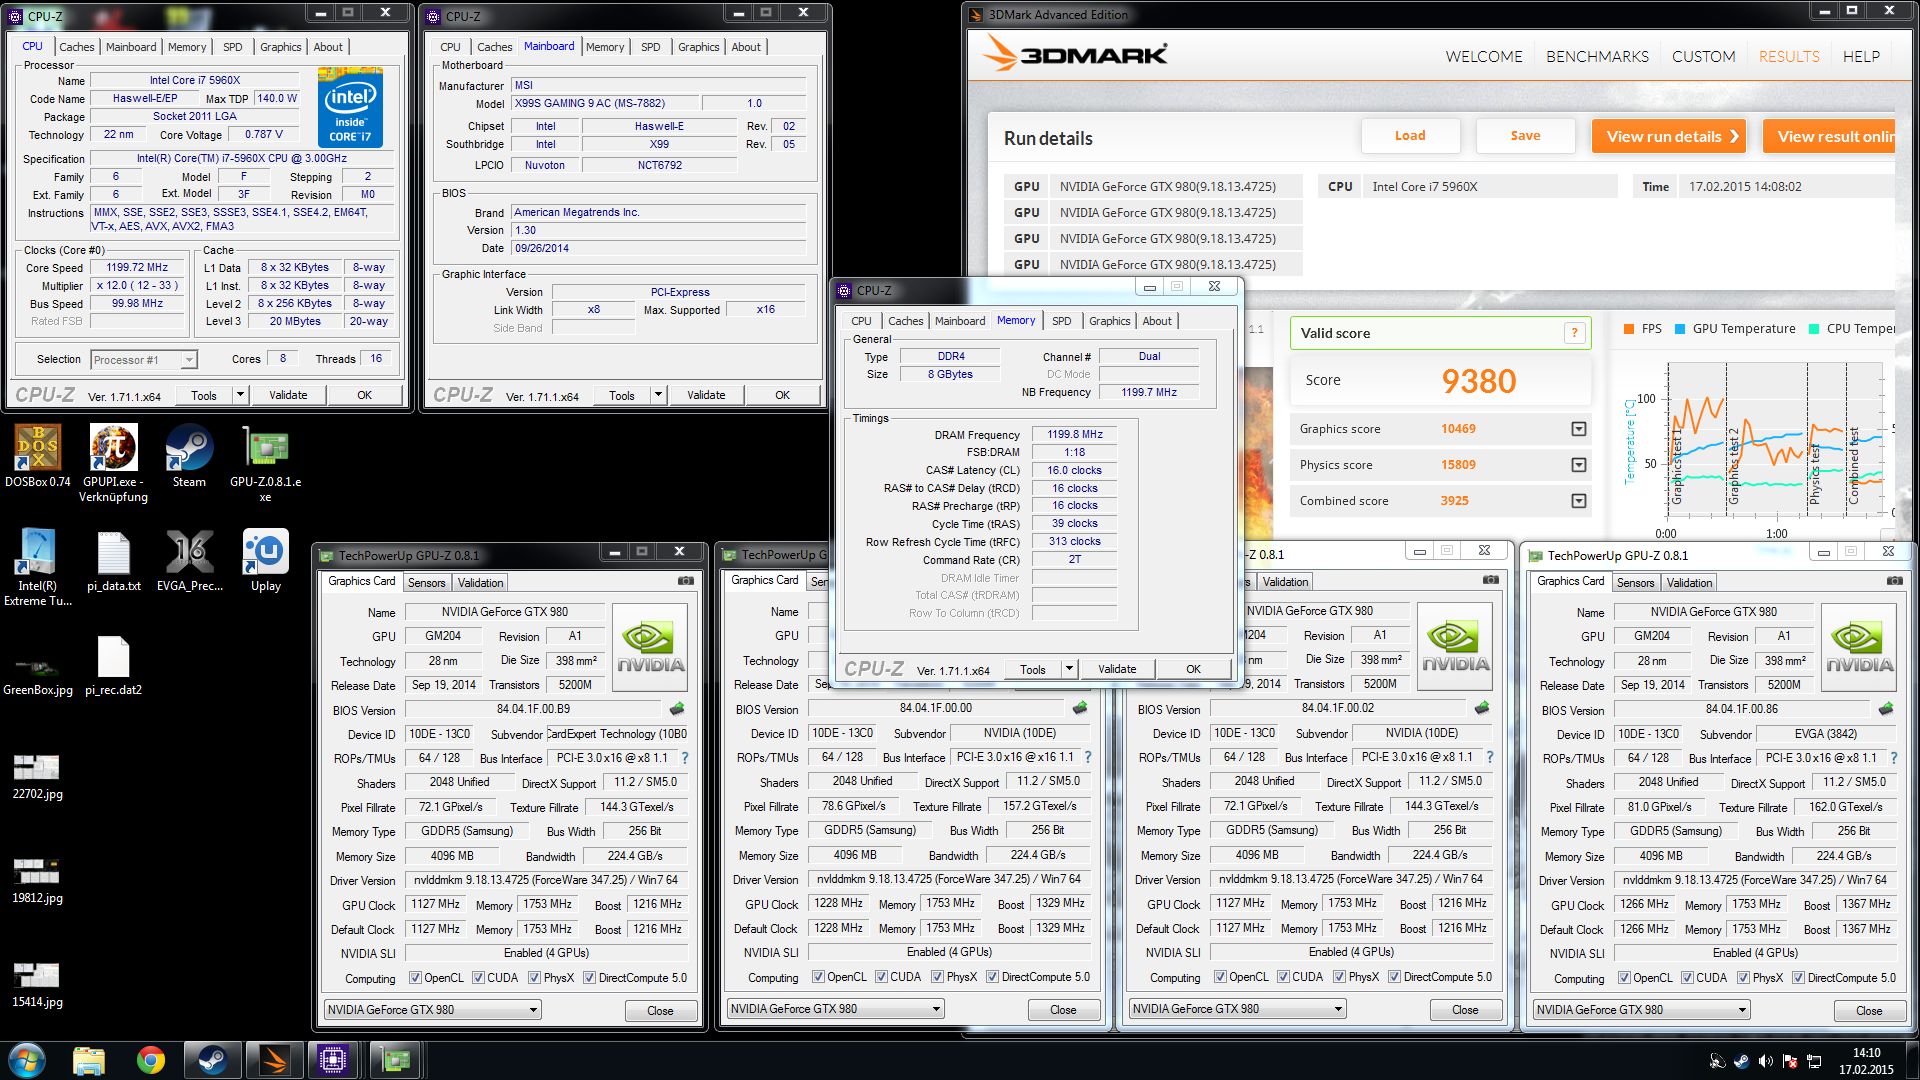The height and width of the screenshot is (1080, 1920).
Task: Open Sensors tab in first GPU-Z window
Action: point(426,583)
